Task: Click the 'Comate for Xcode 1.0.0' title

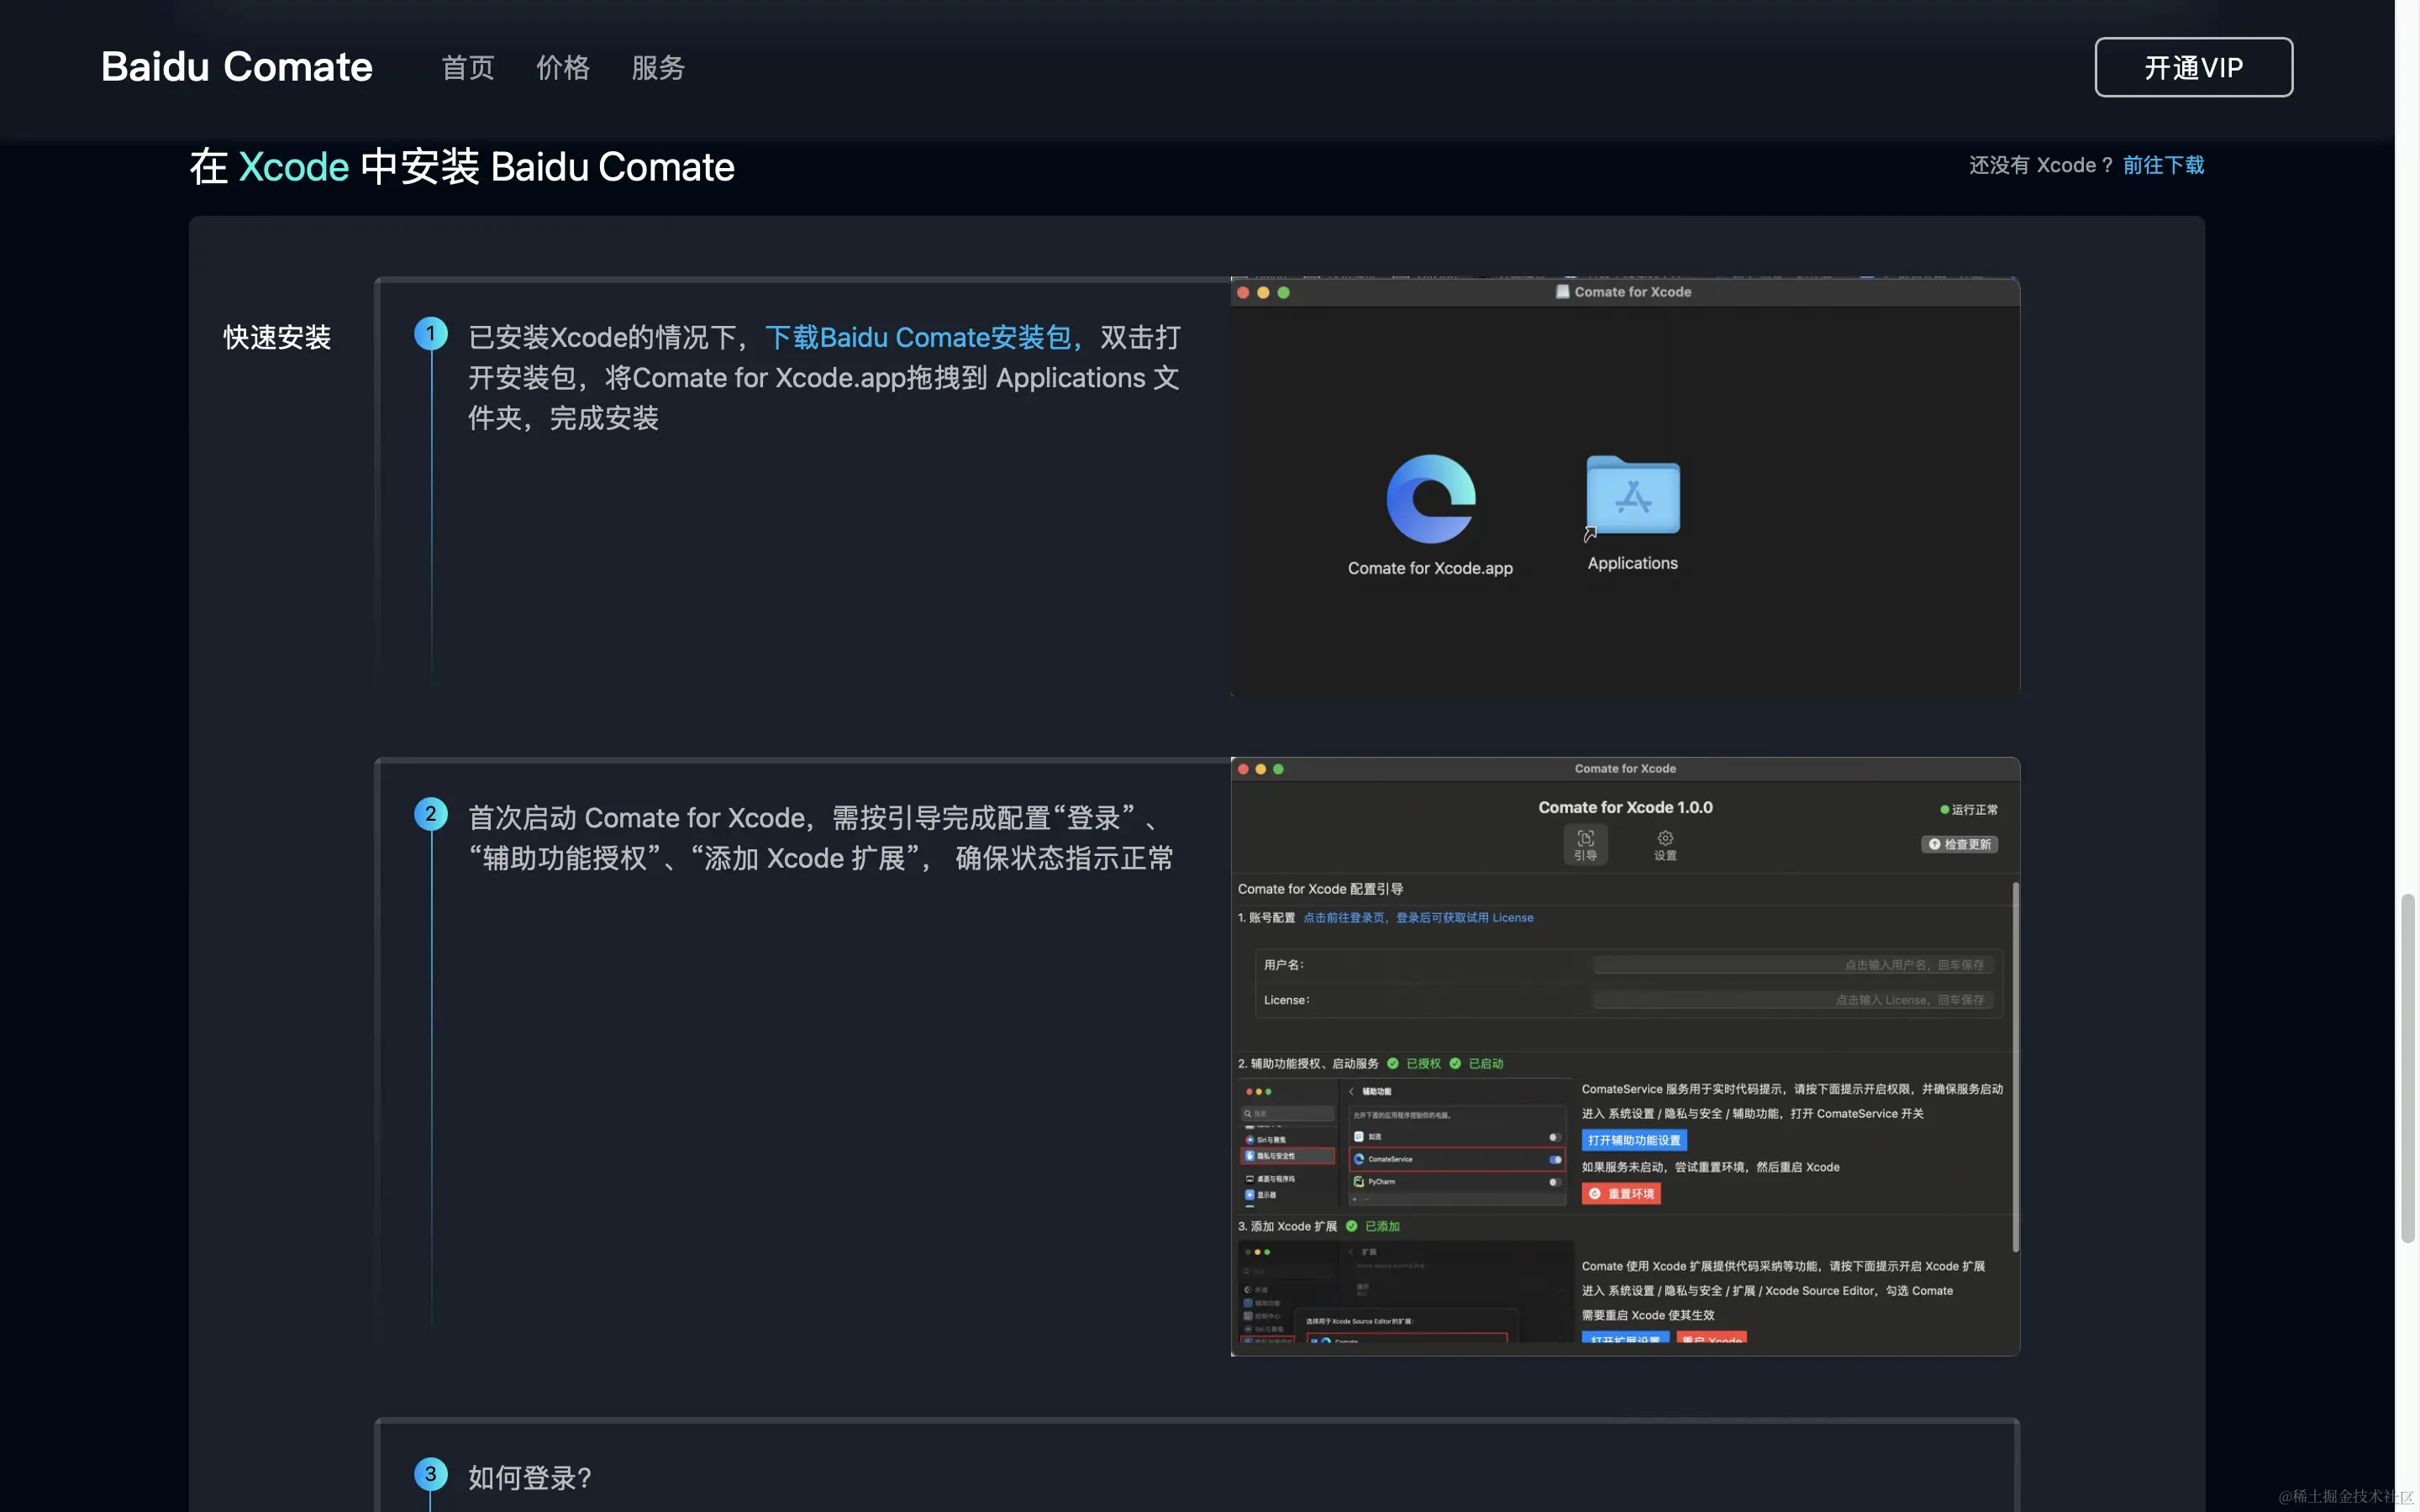Action: pyautogui.click(x=1625, y=807)
